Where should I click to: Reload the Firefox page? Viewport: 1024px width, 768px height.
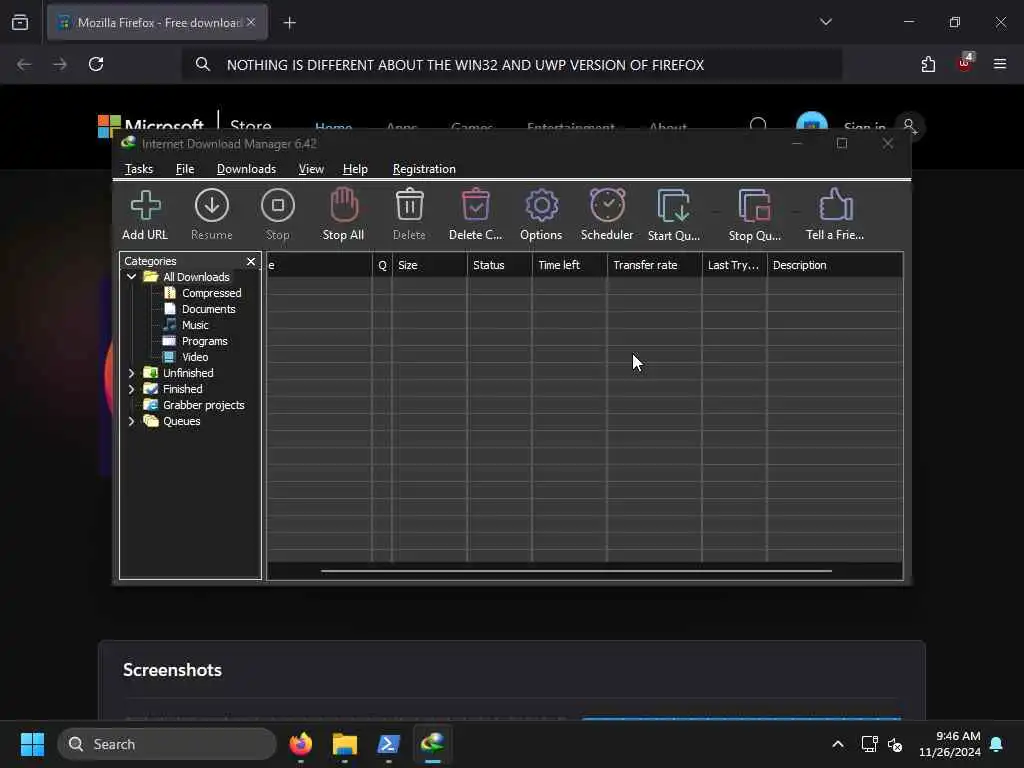[x=96, y=64]
